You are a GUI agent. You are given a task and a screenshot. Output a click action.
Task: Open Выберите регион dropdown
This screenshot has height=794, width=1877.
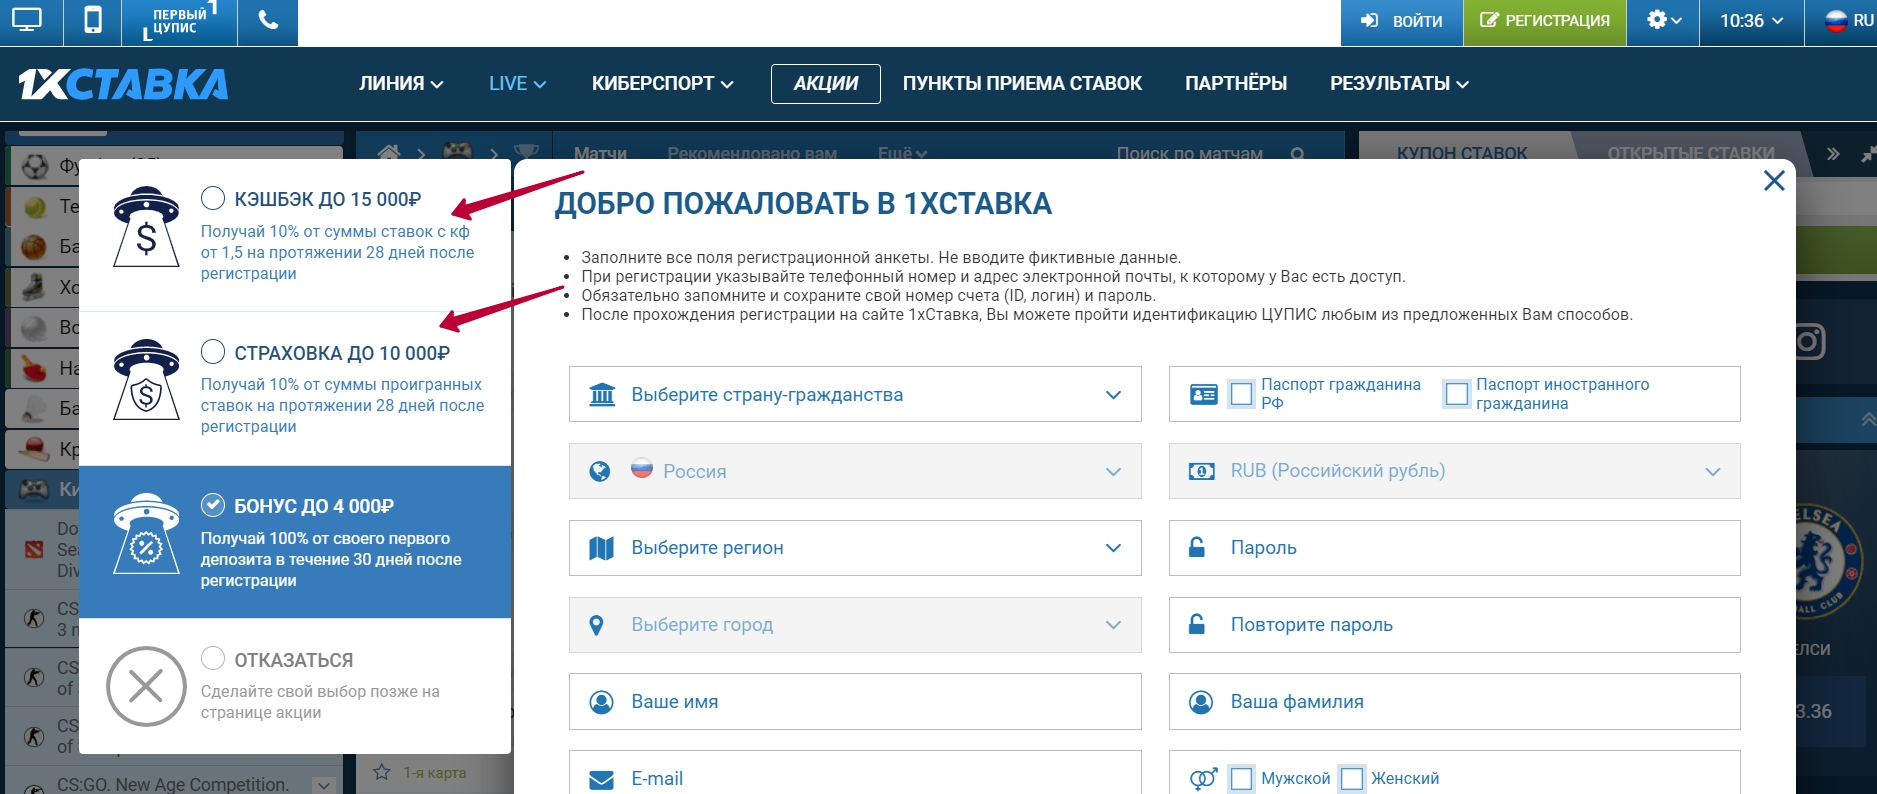[x=855, y=548]
